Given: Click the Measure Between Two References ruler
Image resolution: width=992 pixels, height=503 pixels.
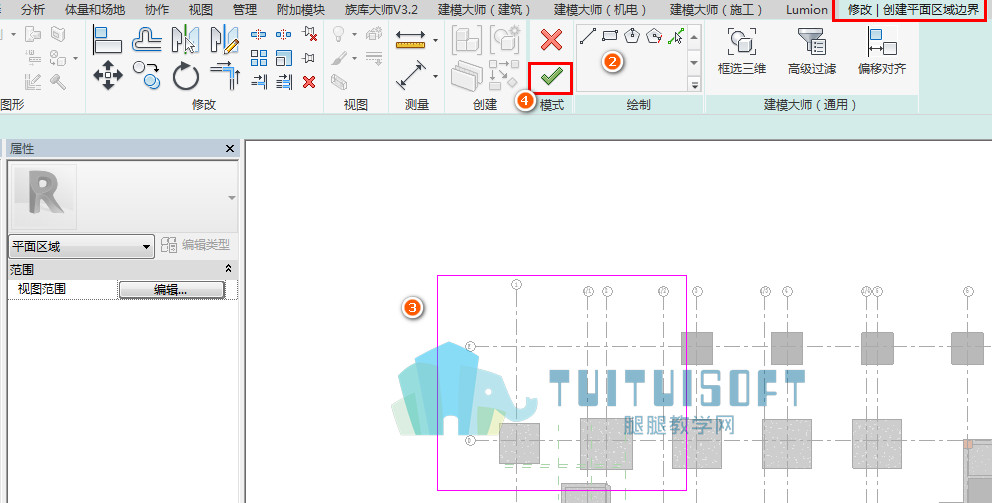Looking at the screenshot, I should pyautogui.click(x=411, y=40).
